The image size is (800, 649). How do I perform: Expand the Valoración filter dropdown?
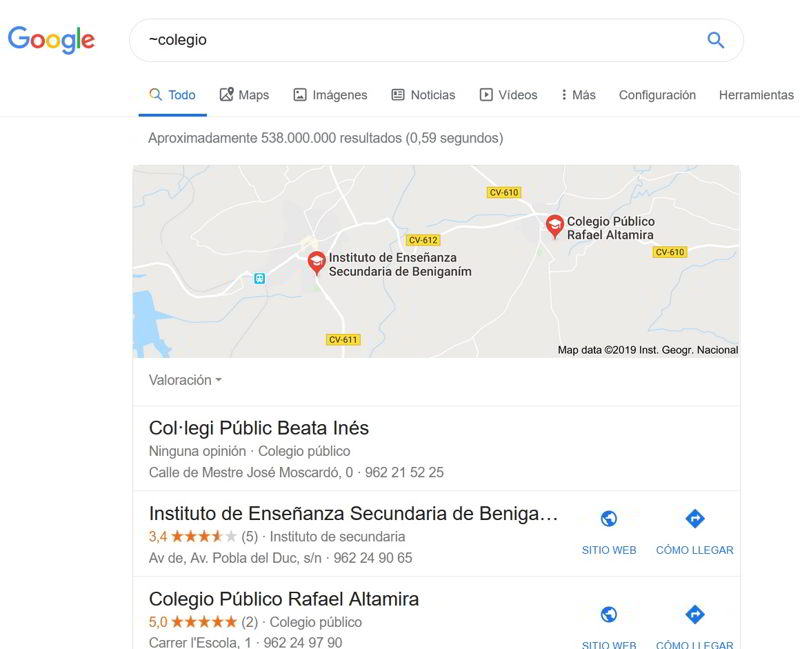click(x=185, y=380)
